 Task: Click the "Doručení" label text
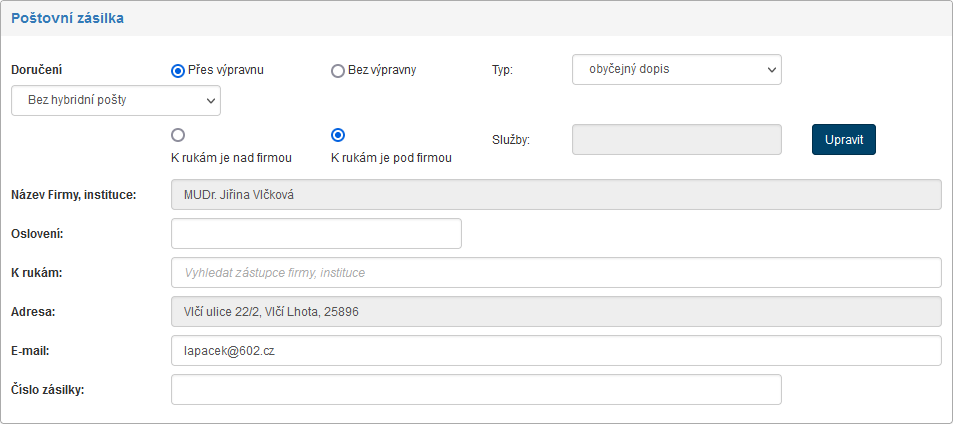(x=37, y=70)
